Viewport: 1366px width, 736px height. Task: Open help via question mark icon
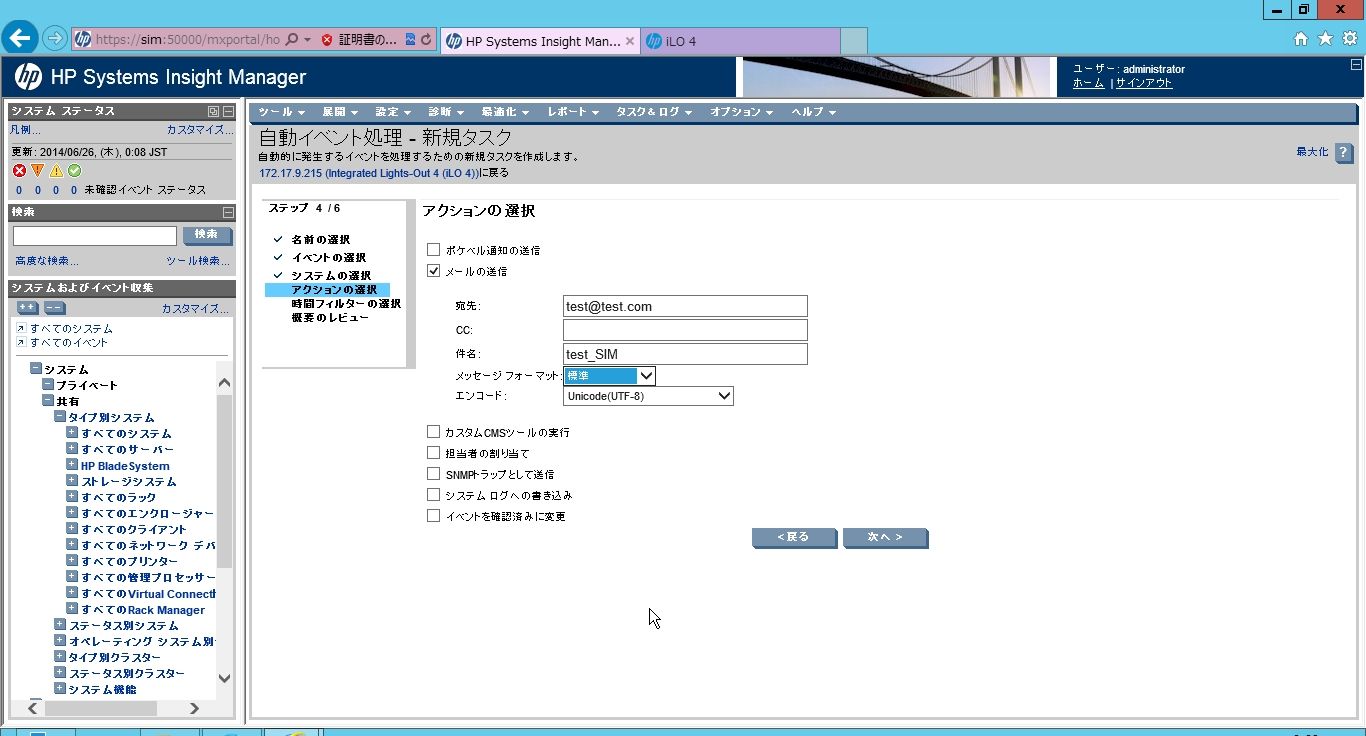pos(1344,153)
